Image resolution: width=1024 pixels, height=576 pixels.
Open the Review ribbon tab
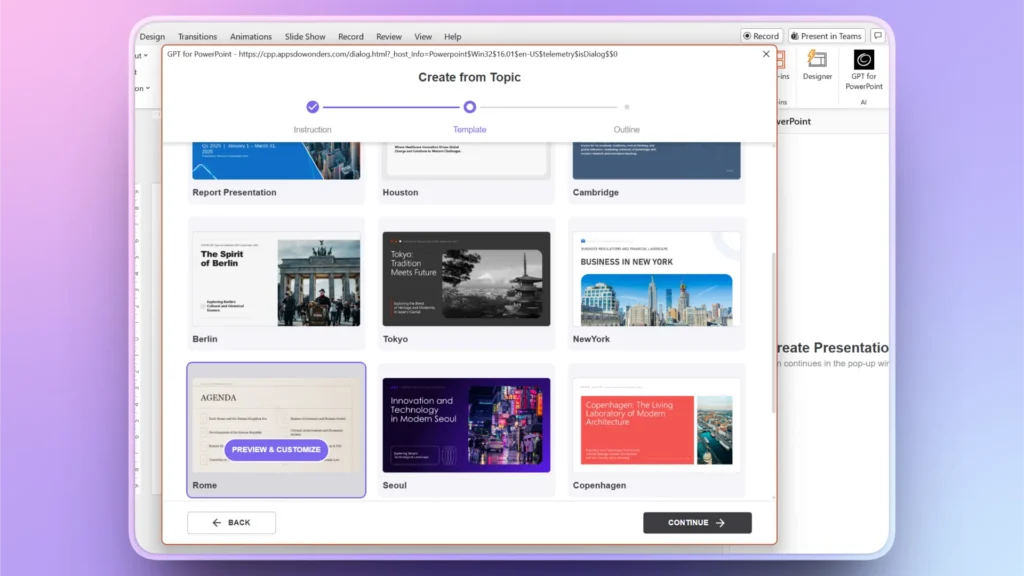pos(389,37)
